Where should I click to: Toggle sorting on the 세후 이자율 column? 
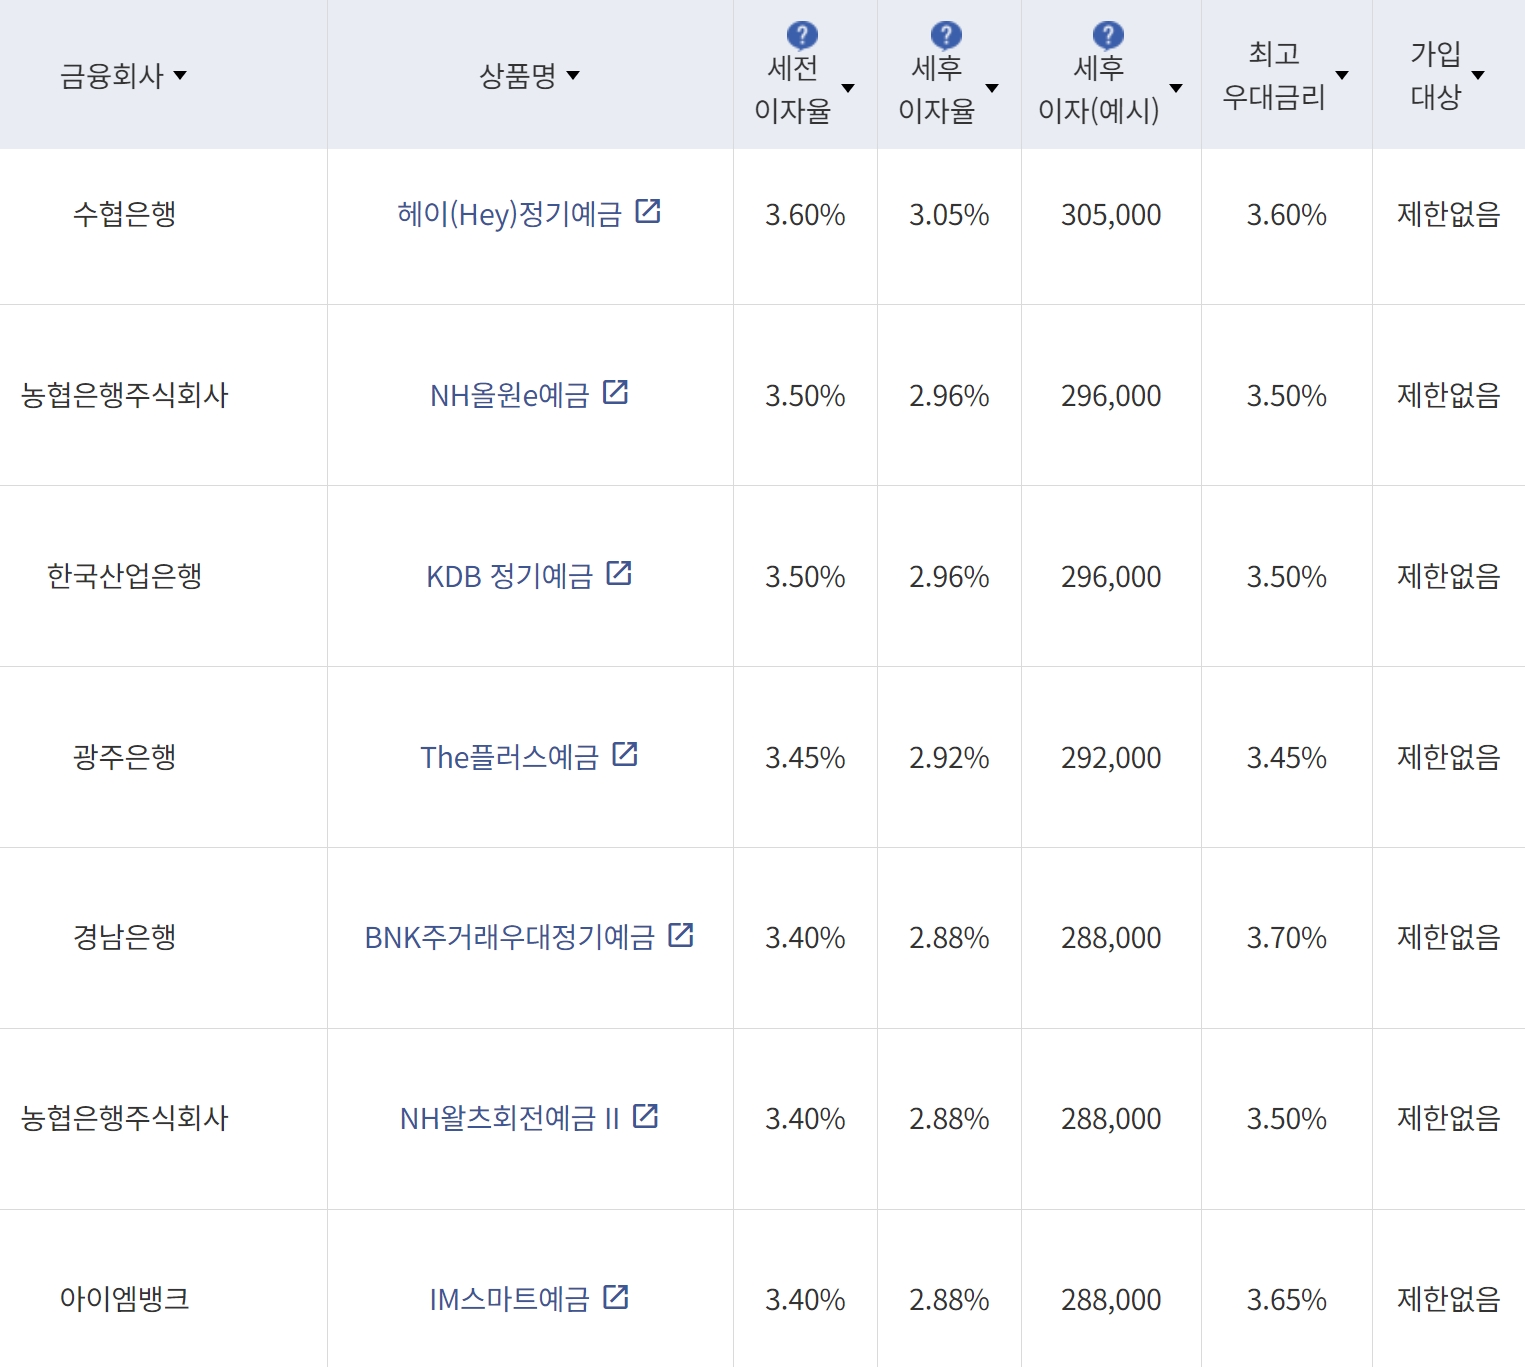(x=992, y=89)
